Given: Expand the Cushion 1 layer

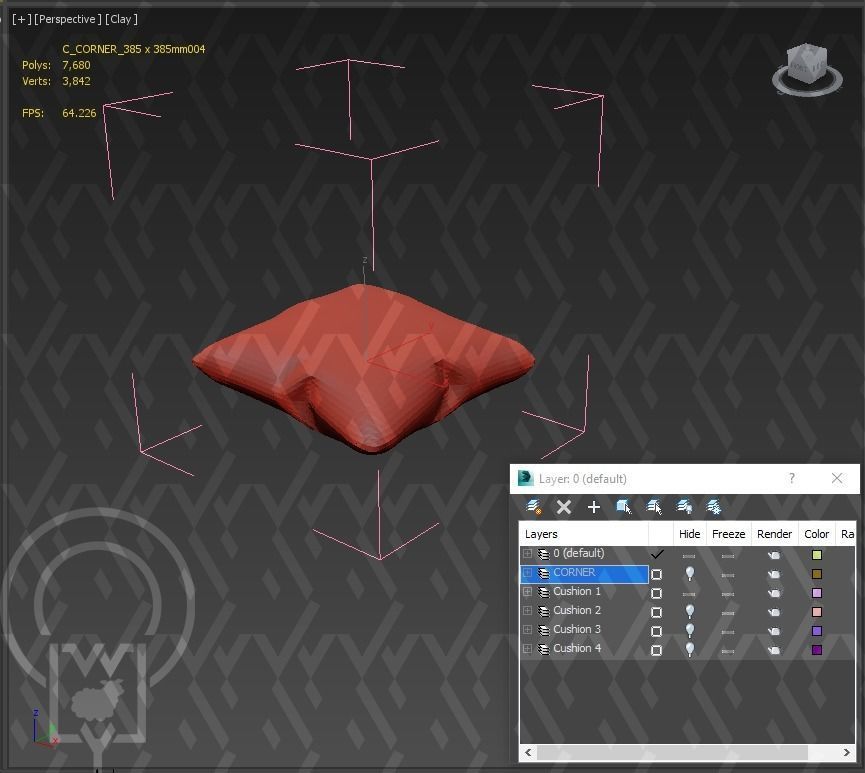Looking at the screenshot, I should (527, 591).
